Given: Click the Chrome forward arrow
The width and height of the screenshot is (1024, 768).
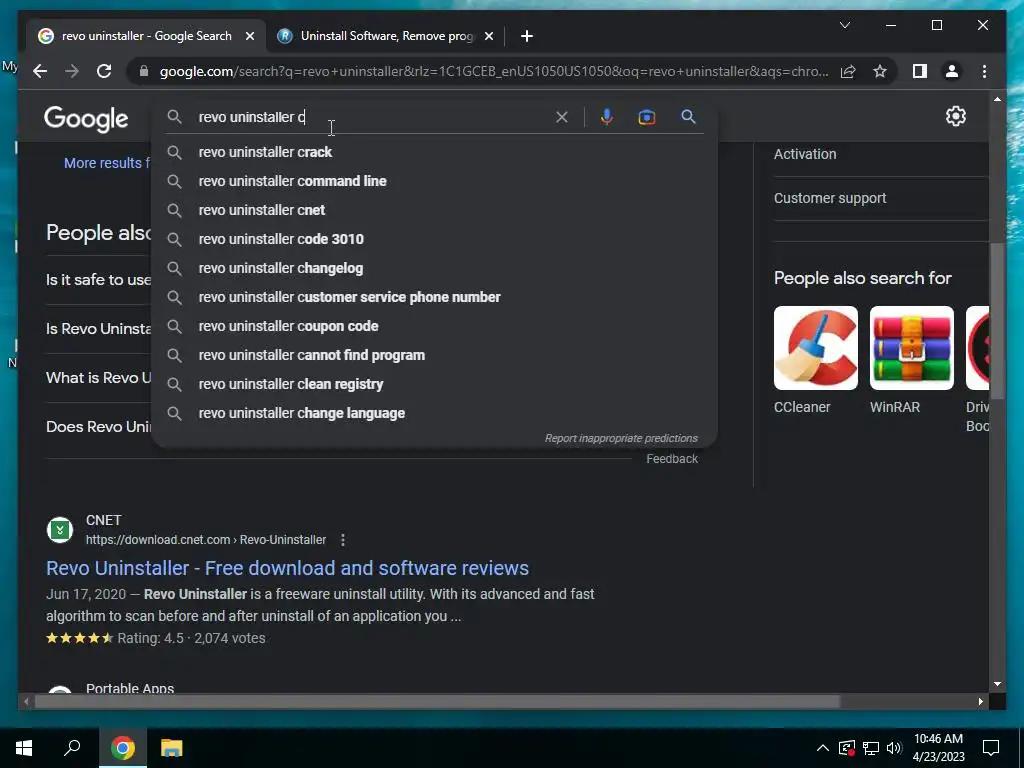Looking at the screenshot, I should 72,71.
